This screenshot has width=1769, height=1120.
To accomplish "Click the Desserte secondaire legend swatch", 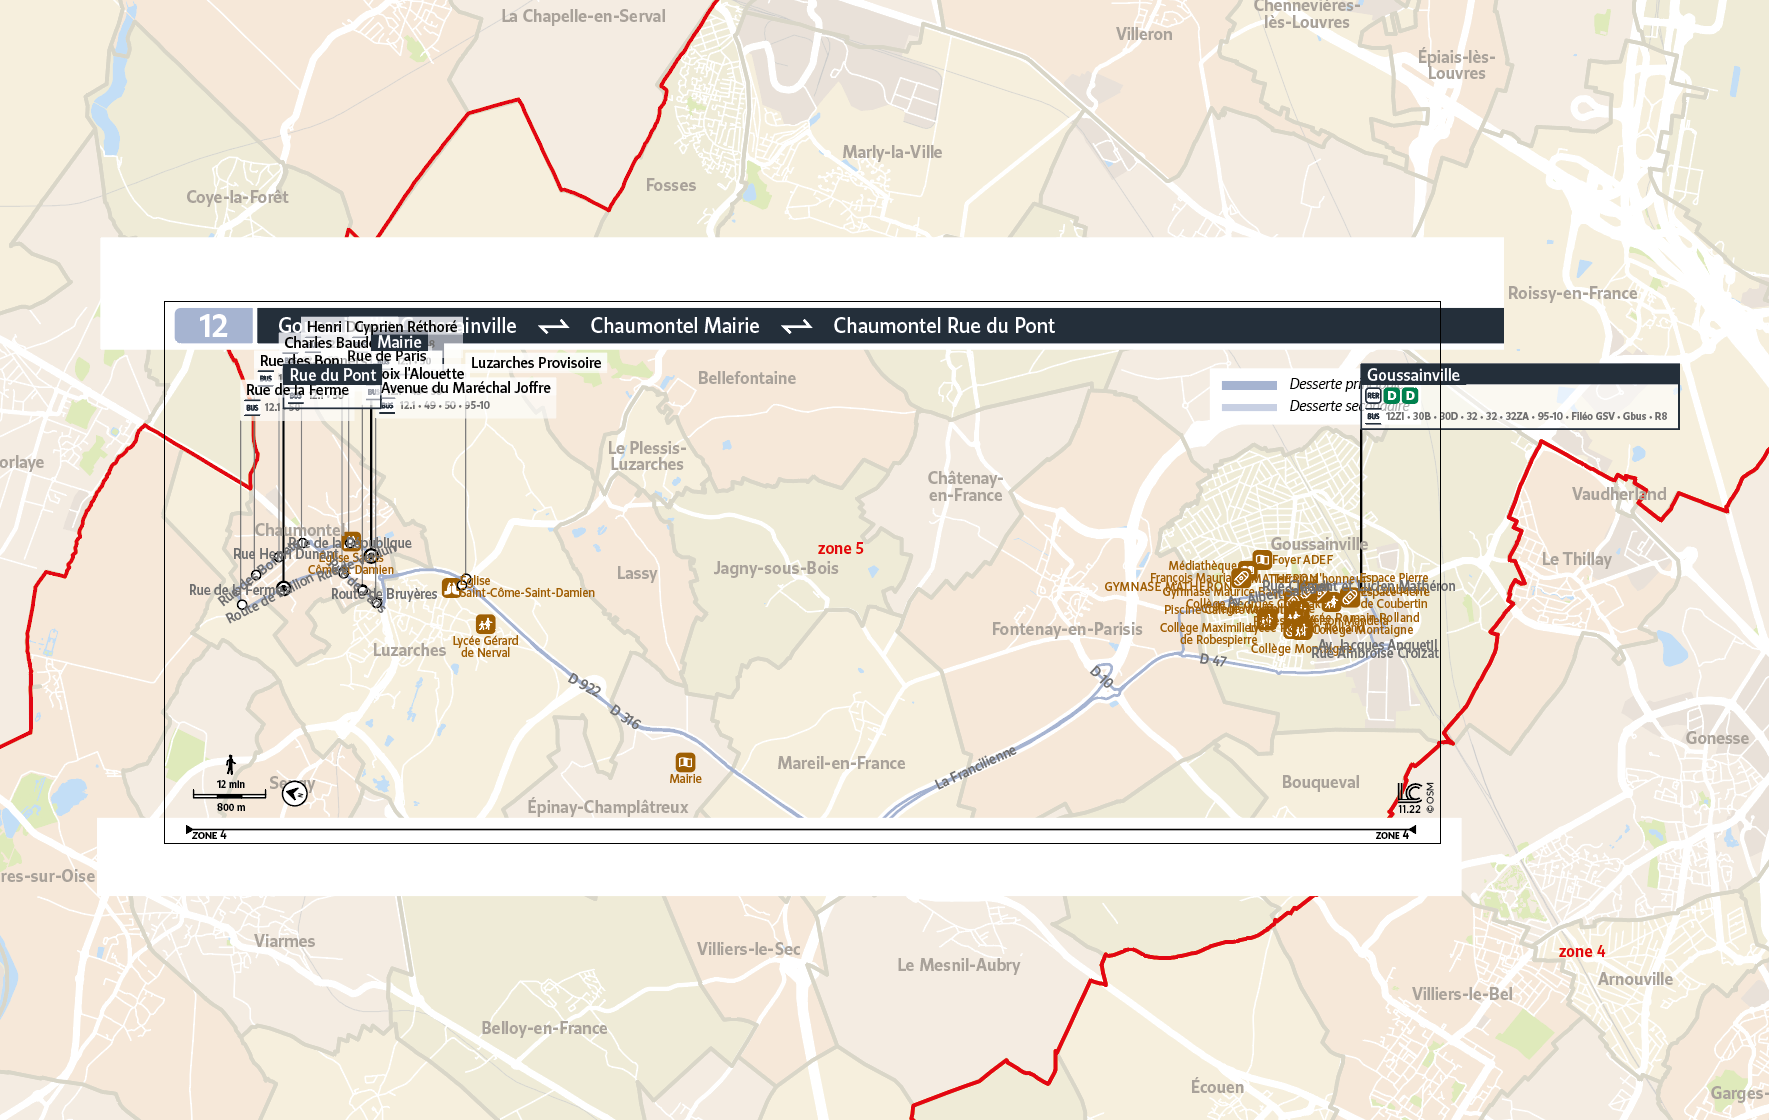I will point(1249,407).
